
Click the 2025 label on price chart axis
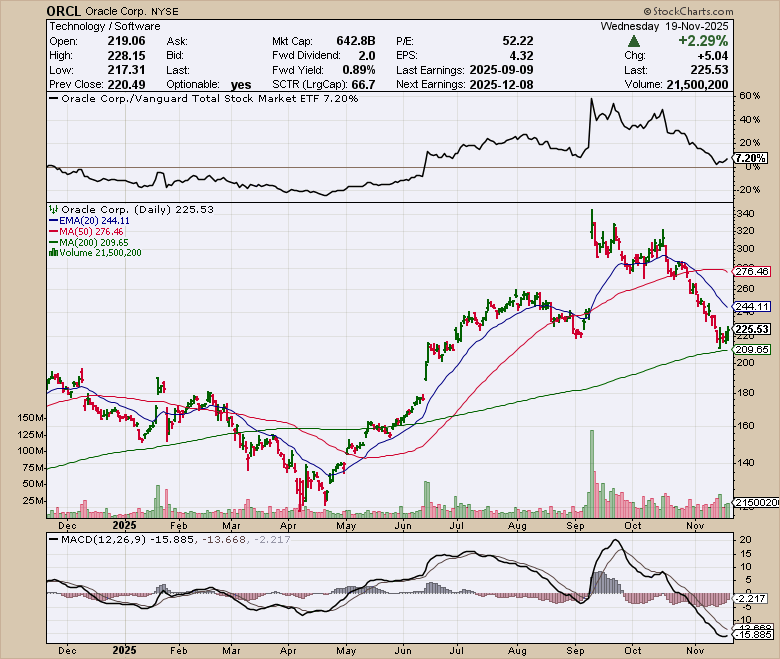(124, 526)
